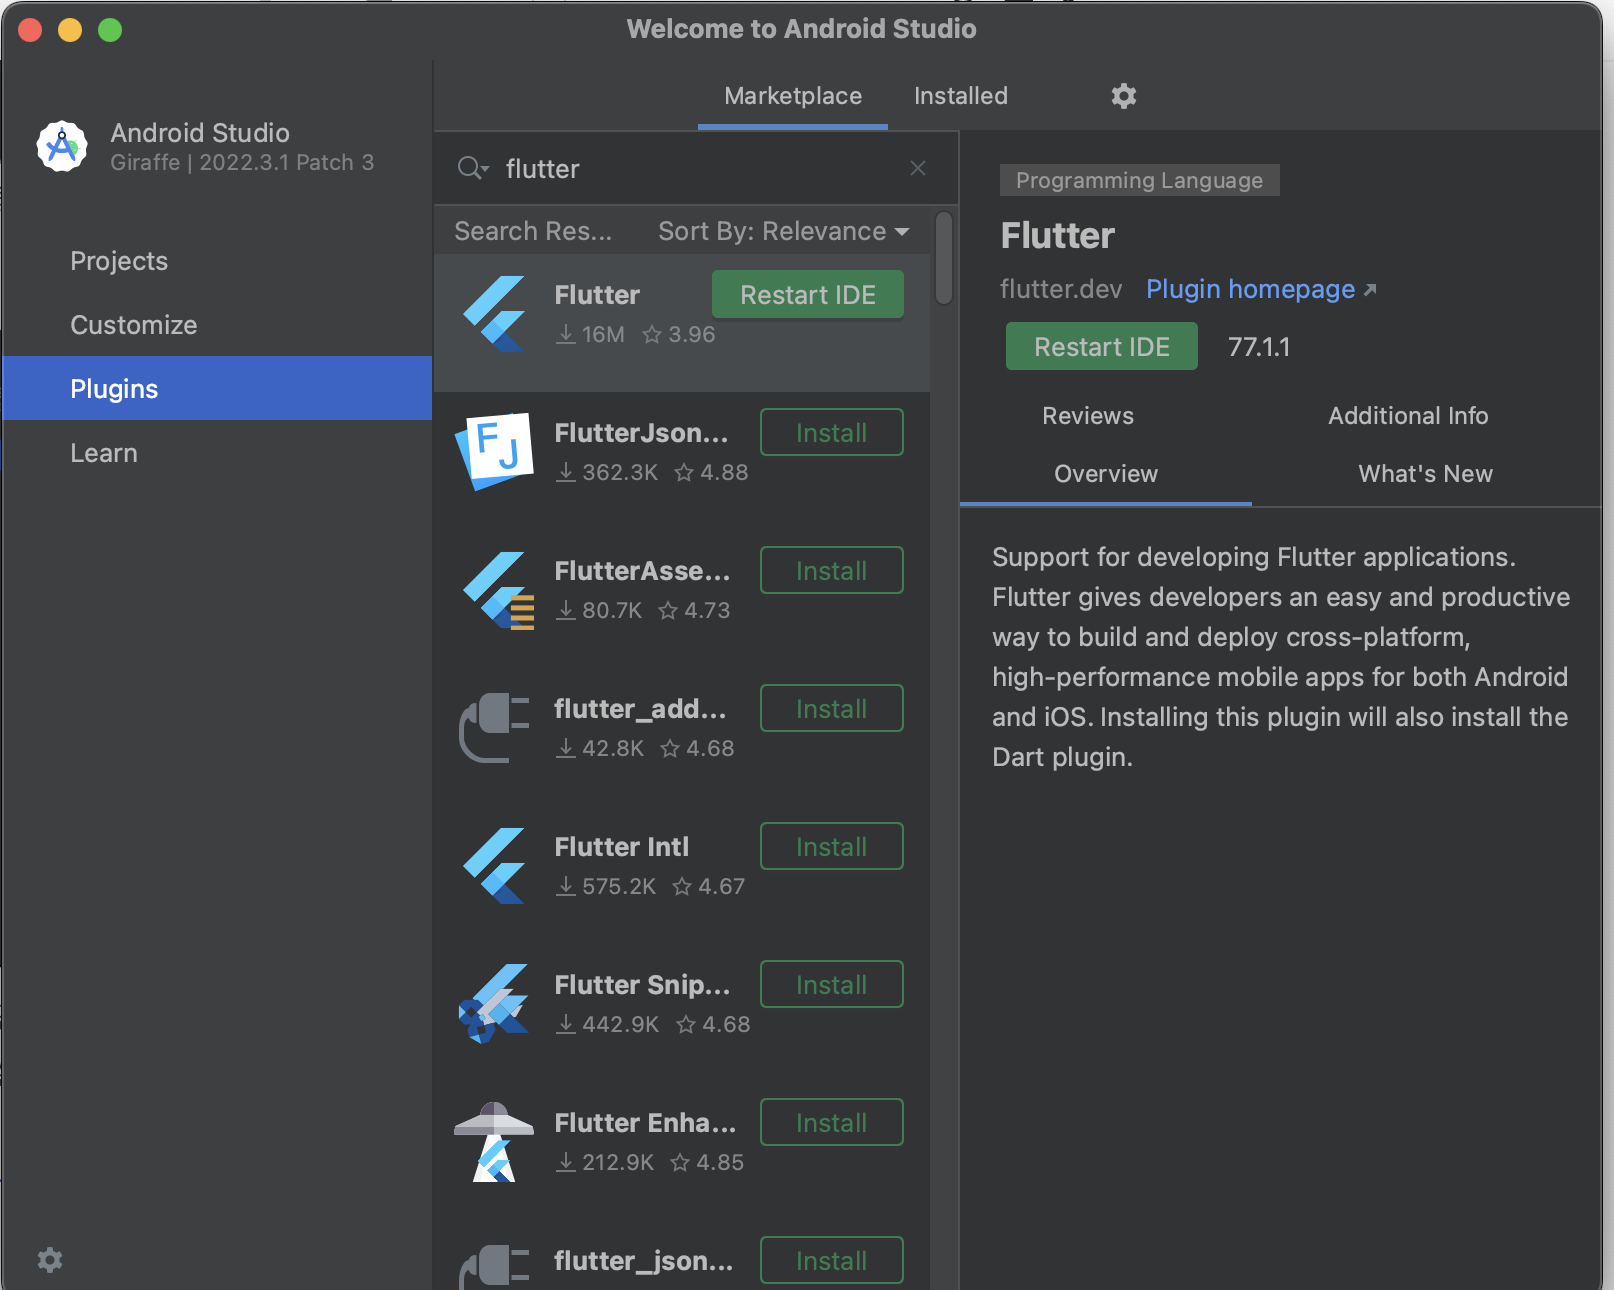Image resolution: width=1614 pixels, height=1290 pixels.
Task: Select the FlutterJson plugin row title
Action: pos(641,433)
